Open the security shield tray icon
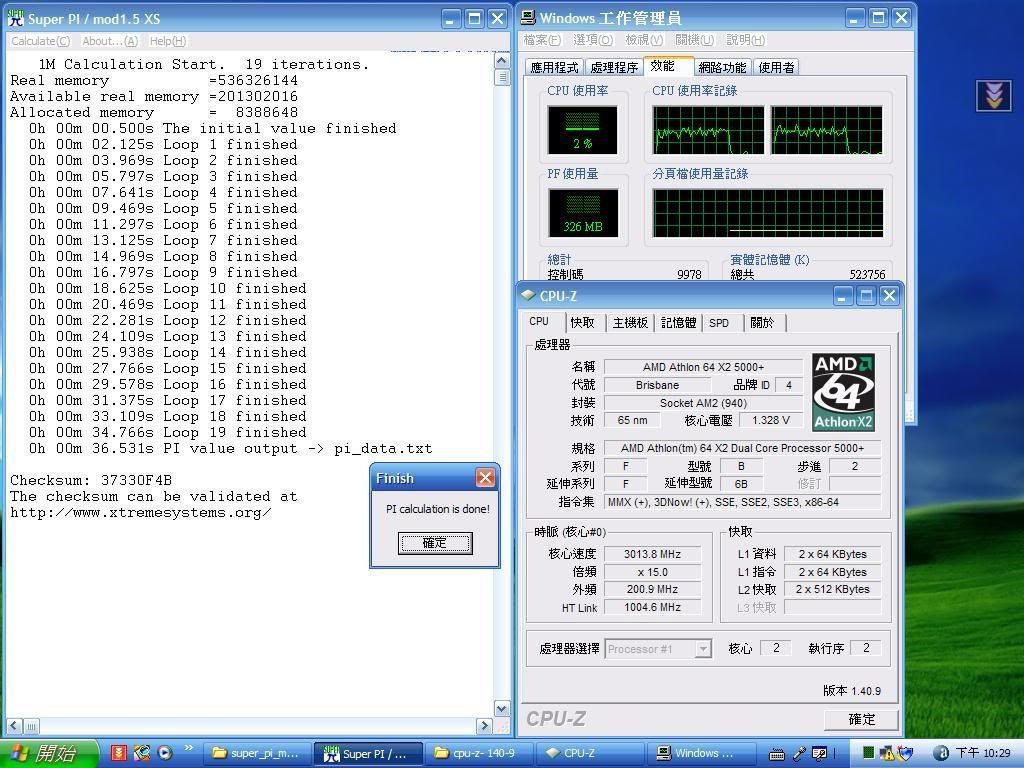The image size is (1024, 768). (x=904, y=753)
